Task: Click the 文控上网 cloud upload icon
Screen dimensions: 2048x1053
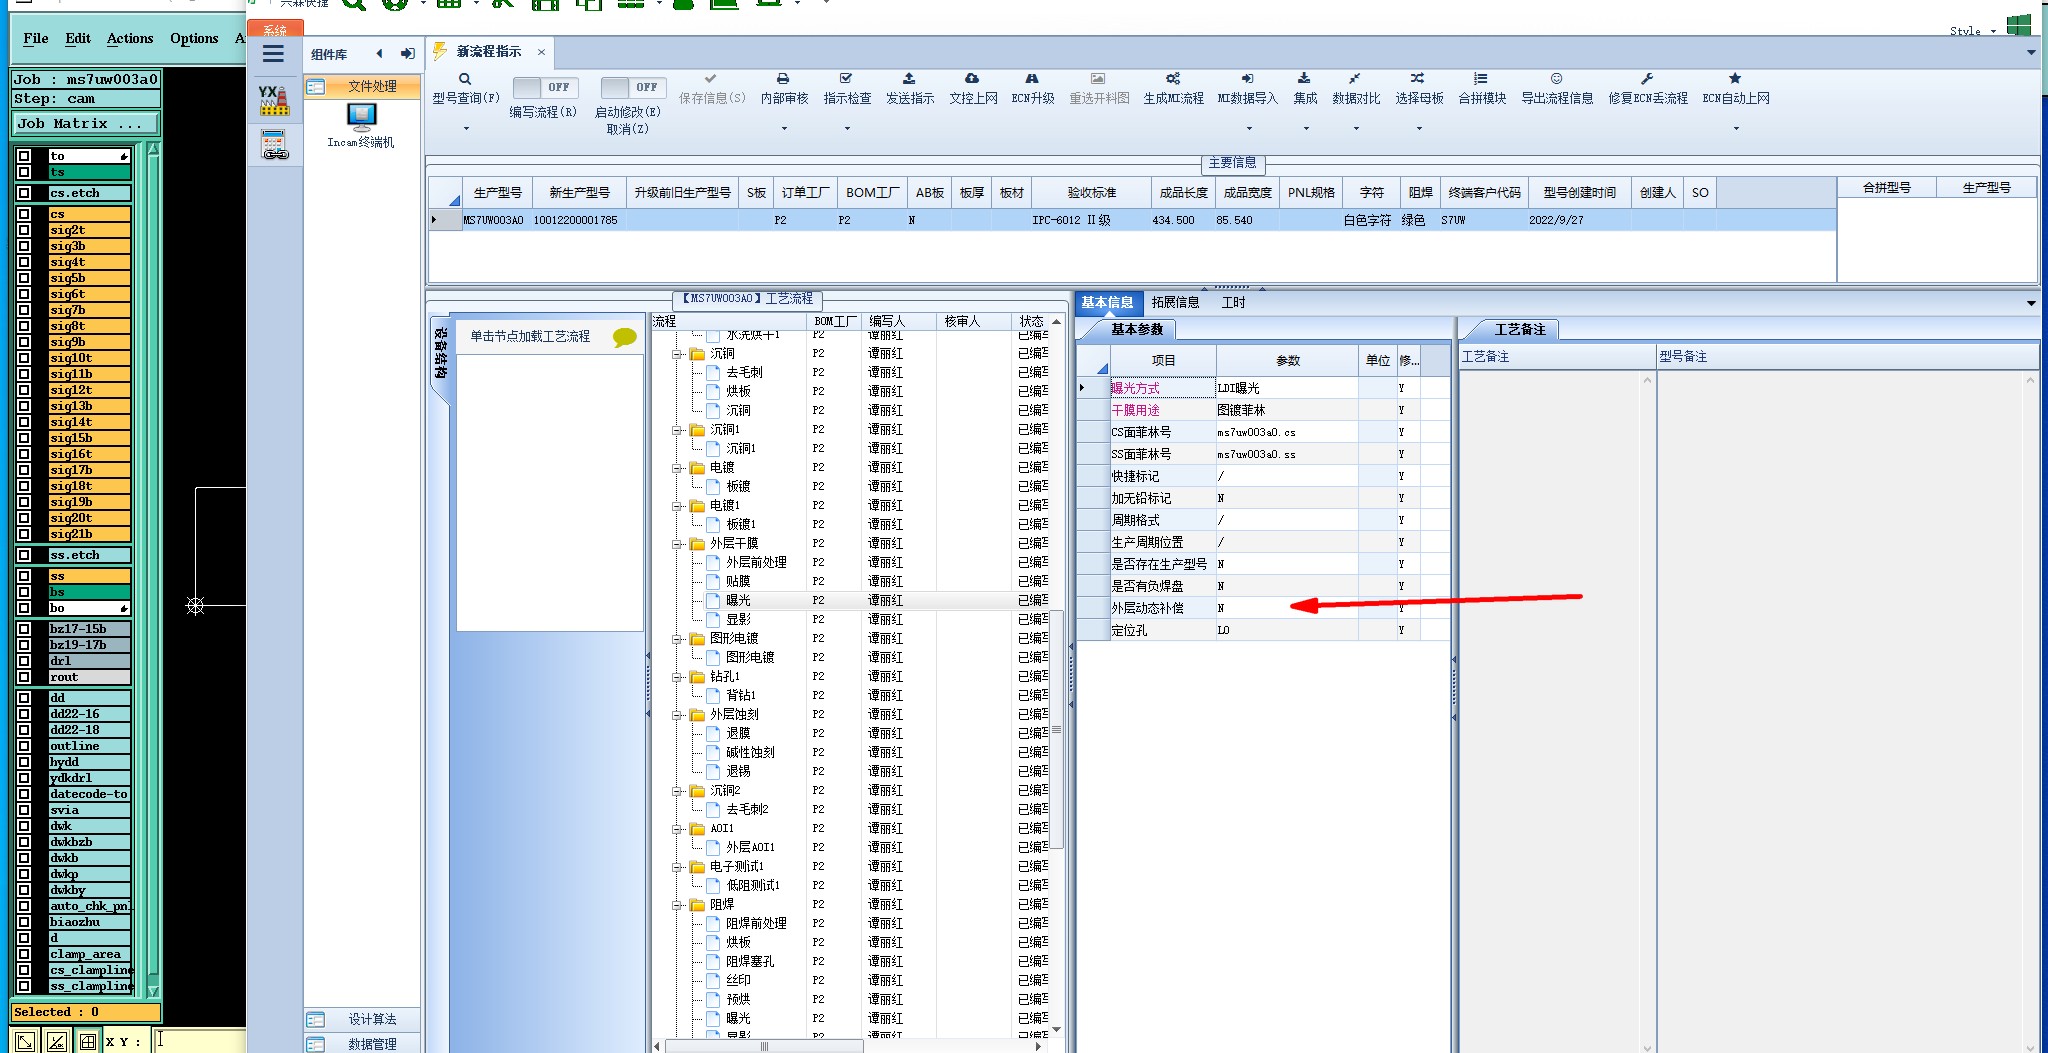Action: point(972,79)
